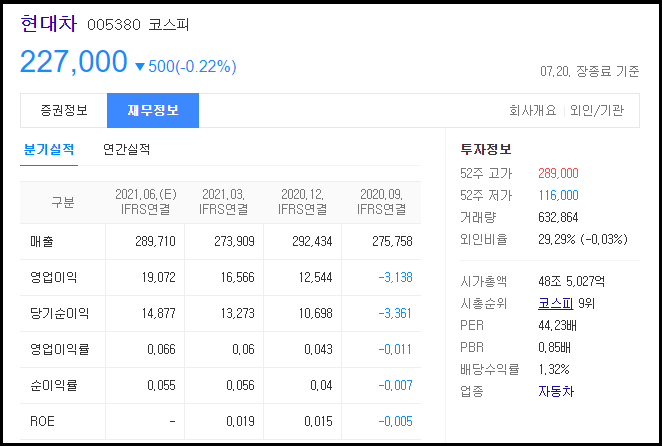Click the operating margin value 0.043
Viewport: 662px width, 446px height.
click(x=318, y=349)
